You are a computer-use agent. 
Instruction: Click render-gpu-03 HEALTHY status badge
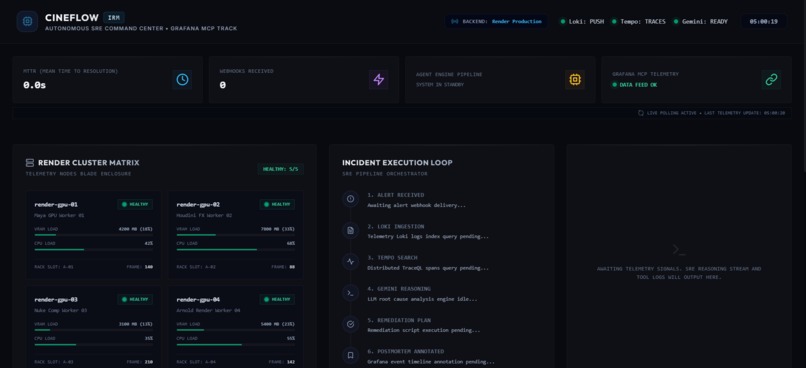(x=135, y=299)
